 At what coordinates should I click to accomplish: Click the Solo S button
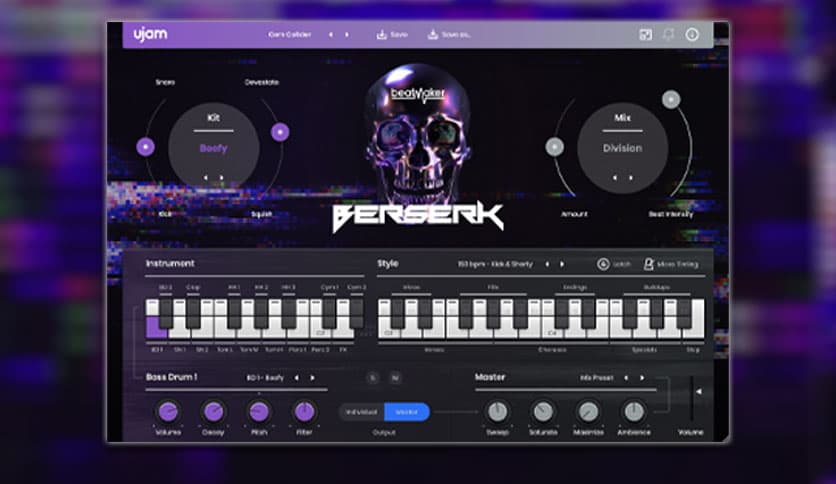click(x=373, y=378)
